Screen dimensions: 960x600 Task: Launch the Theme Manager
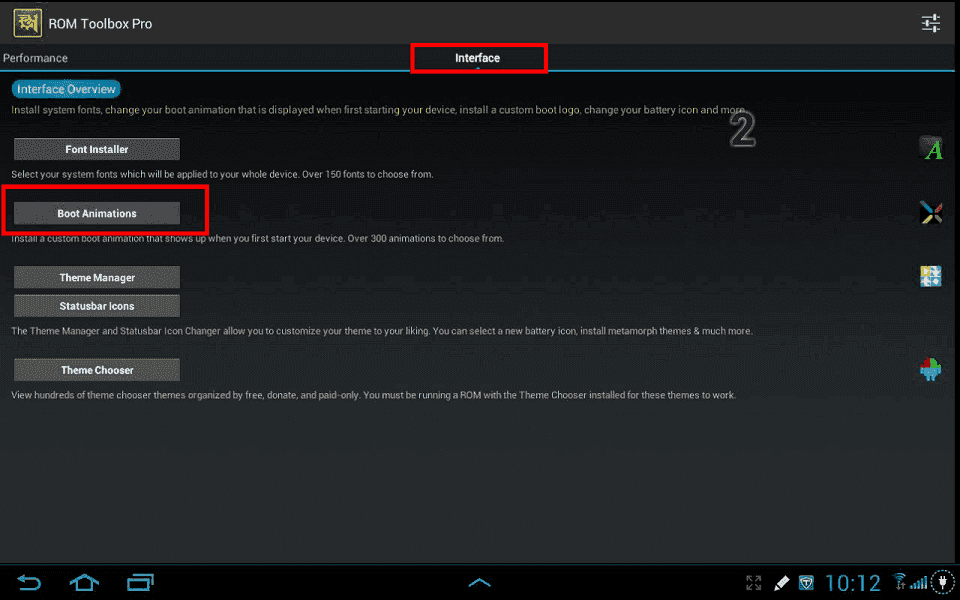coord(97,277)
